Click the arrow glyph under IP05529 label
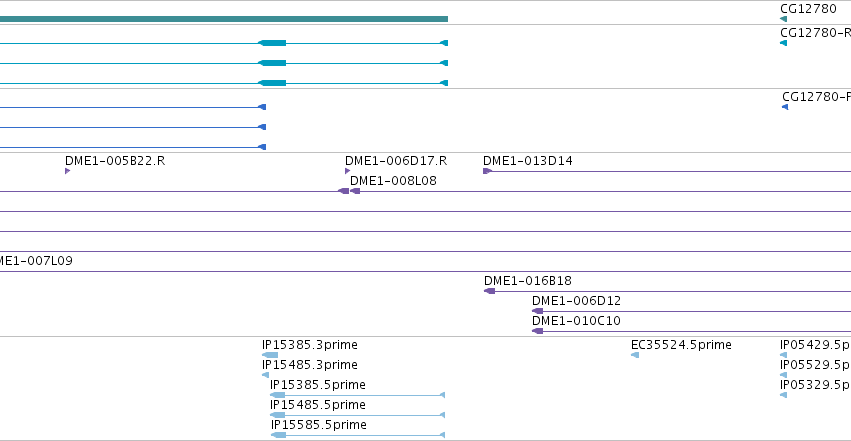The image size is (851, 441). (x=783, y=375)
